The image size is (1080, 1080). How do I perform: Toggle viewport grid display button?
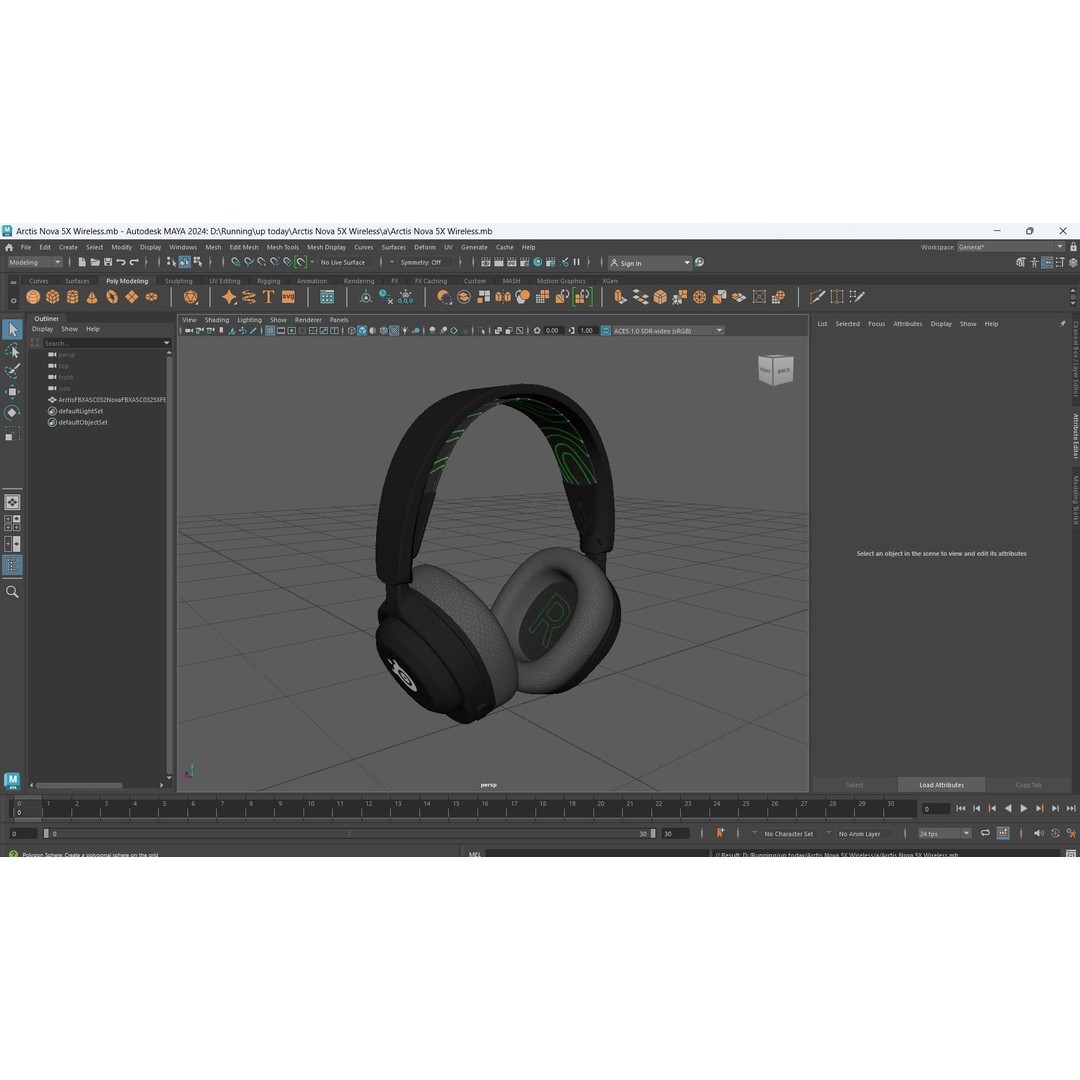click(x=270, y=331)
